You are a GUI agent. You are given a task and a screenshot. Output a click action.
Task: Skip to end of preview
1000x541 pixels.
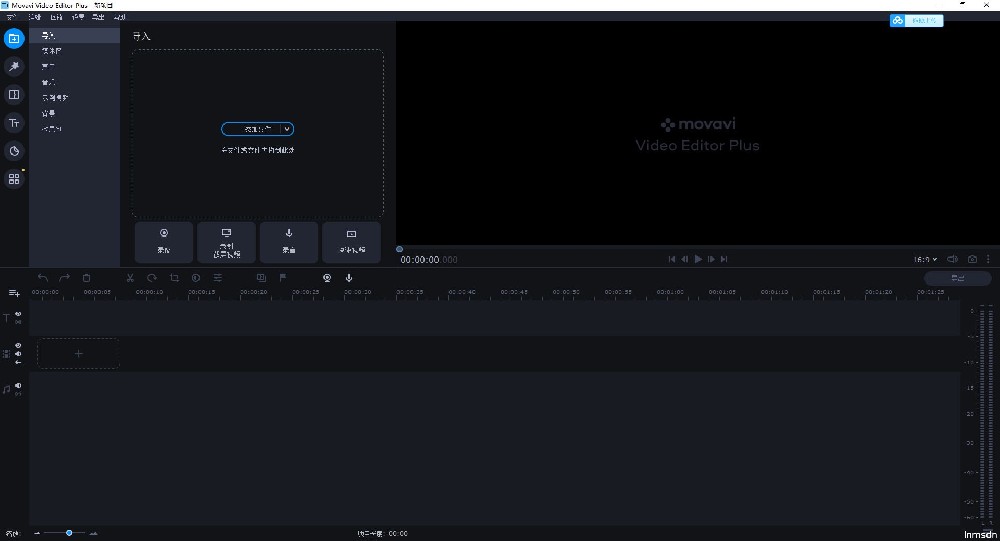(x=724, y=259)
